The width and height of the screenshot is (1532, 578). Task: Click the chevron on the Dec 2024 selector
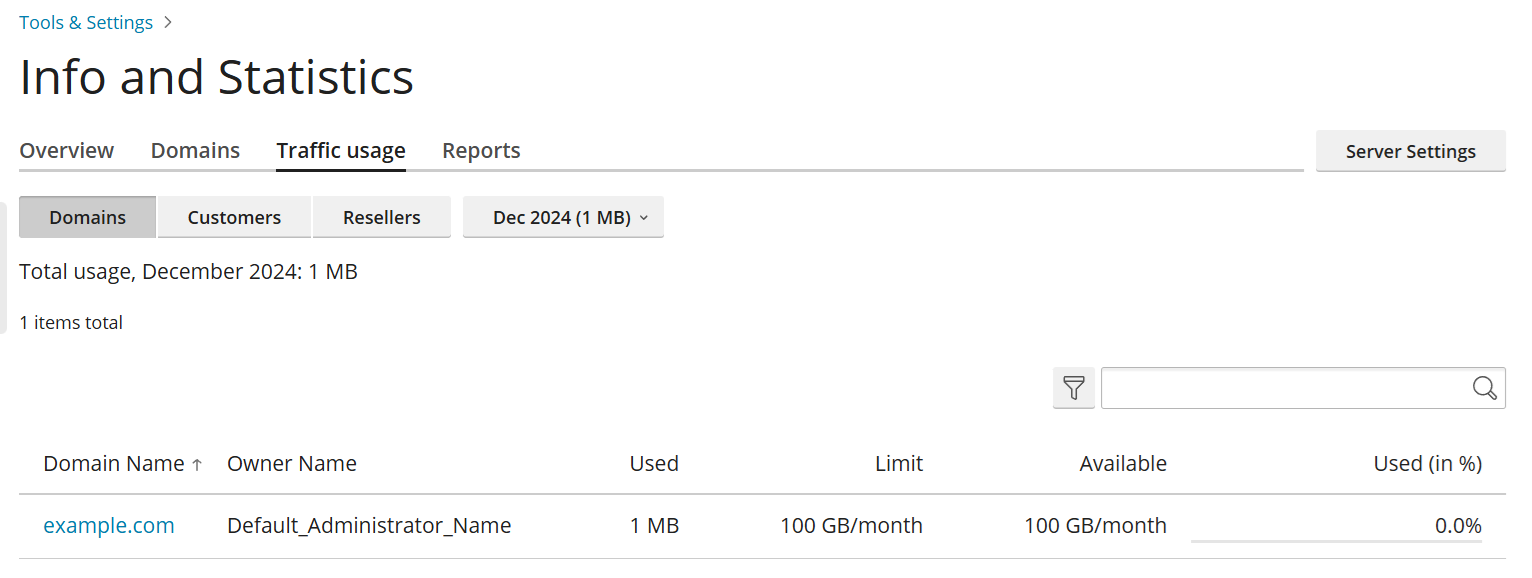[x=644, y=217]
